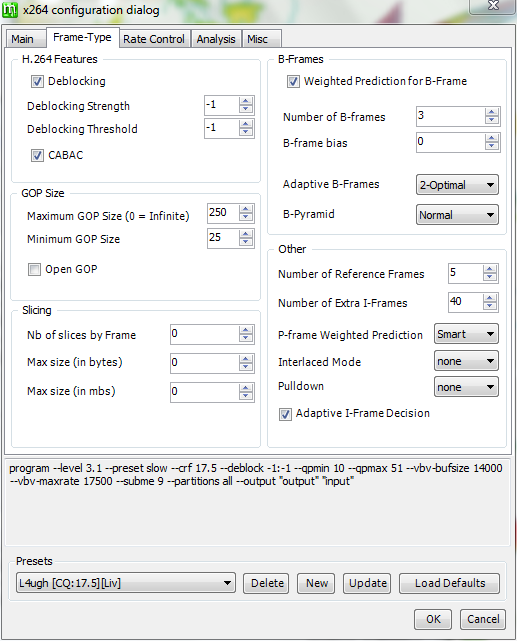Disable the CABAC checkbox
Screen dimensions: 517x641
click(x=37, y=155)
